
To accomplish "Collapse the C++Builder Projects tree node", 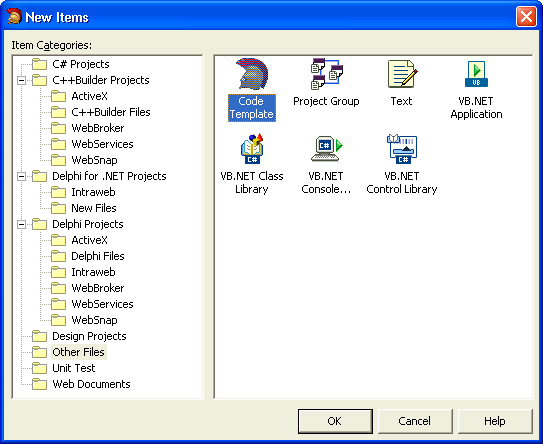I will point(21,80).
